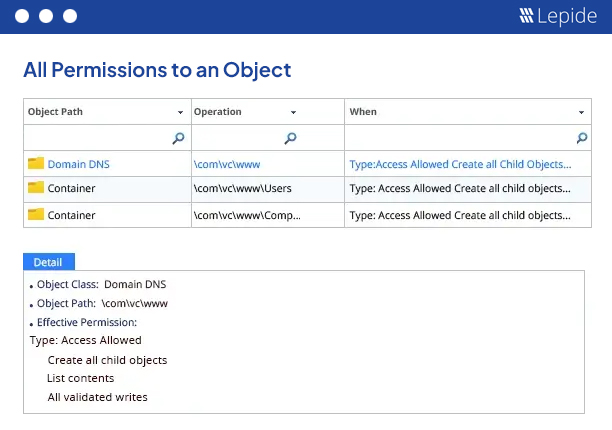Click the Domain DNS folder icon
Screen dimensions: 612x430
tap(36, 163)
